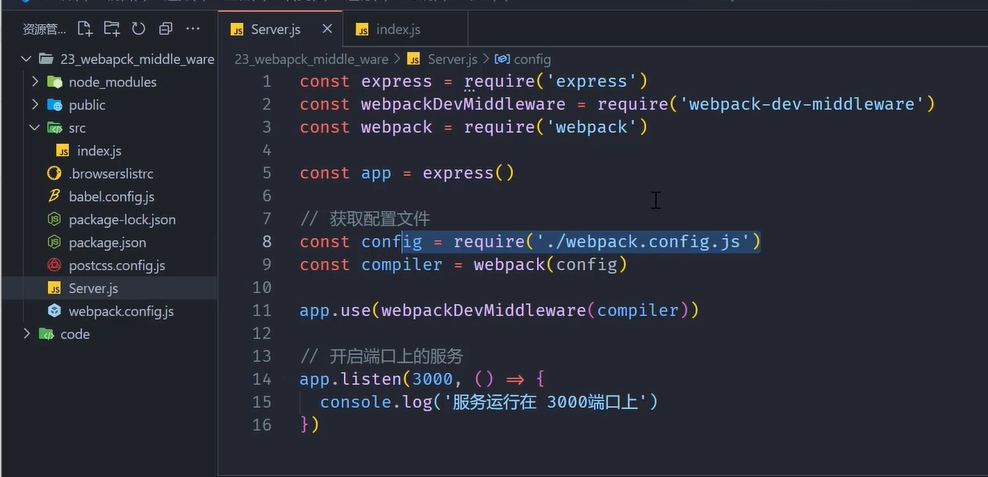Viewport: 988px width, 477px height.
Task: Click the New Folder icon in explorer
Action: coord(112,28)
